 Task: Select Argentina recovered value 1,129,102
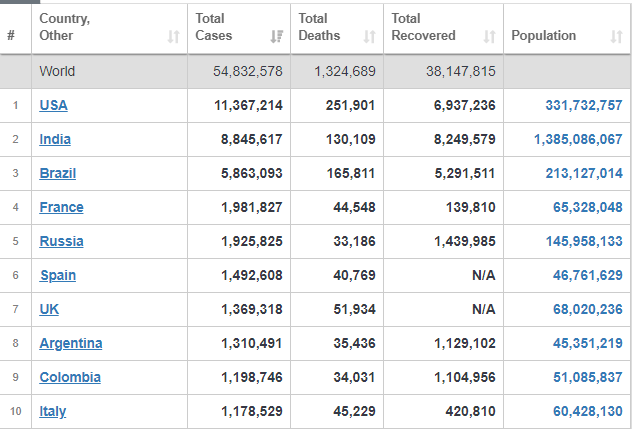click(x=464, y=343)
